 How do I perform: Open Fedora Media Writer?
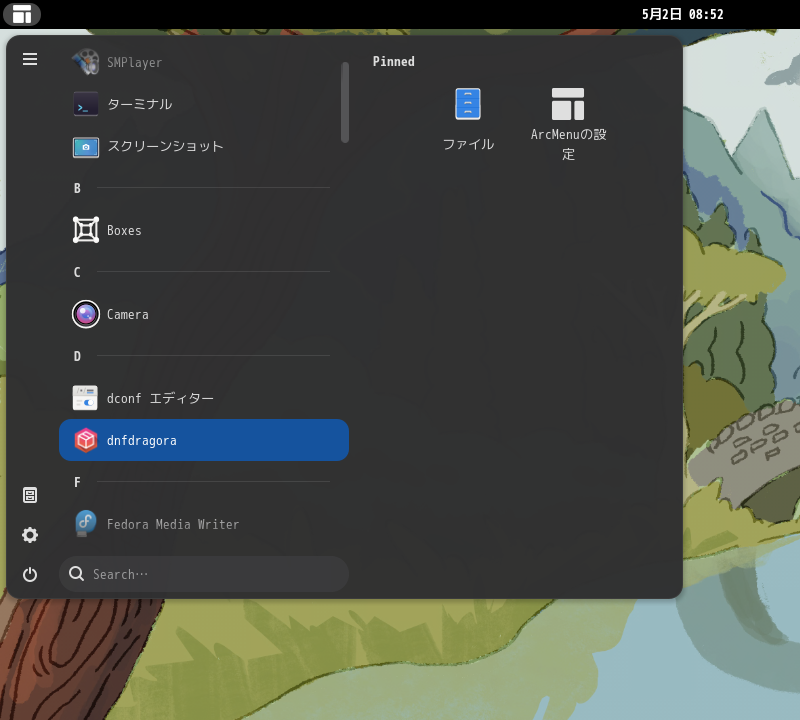[204, 524]
